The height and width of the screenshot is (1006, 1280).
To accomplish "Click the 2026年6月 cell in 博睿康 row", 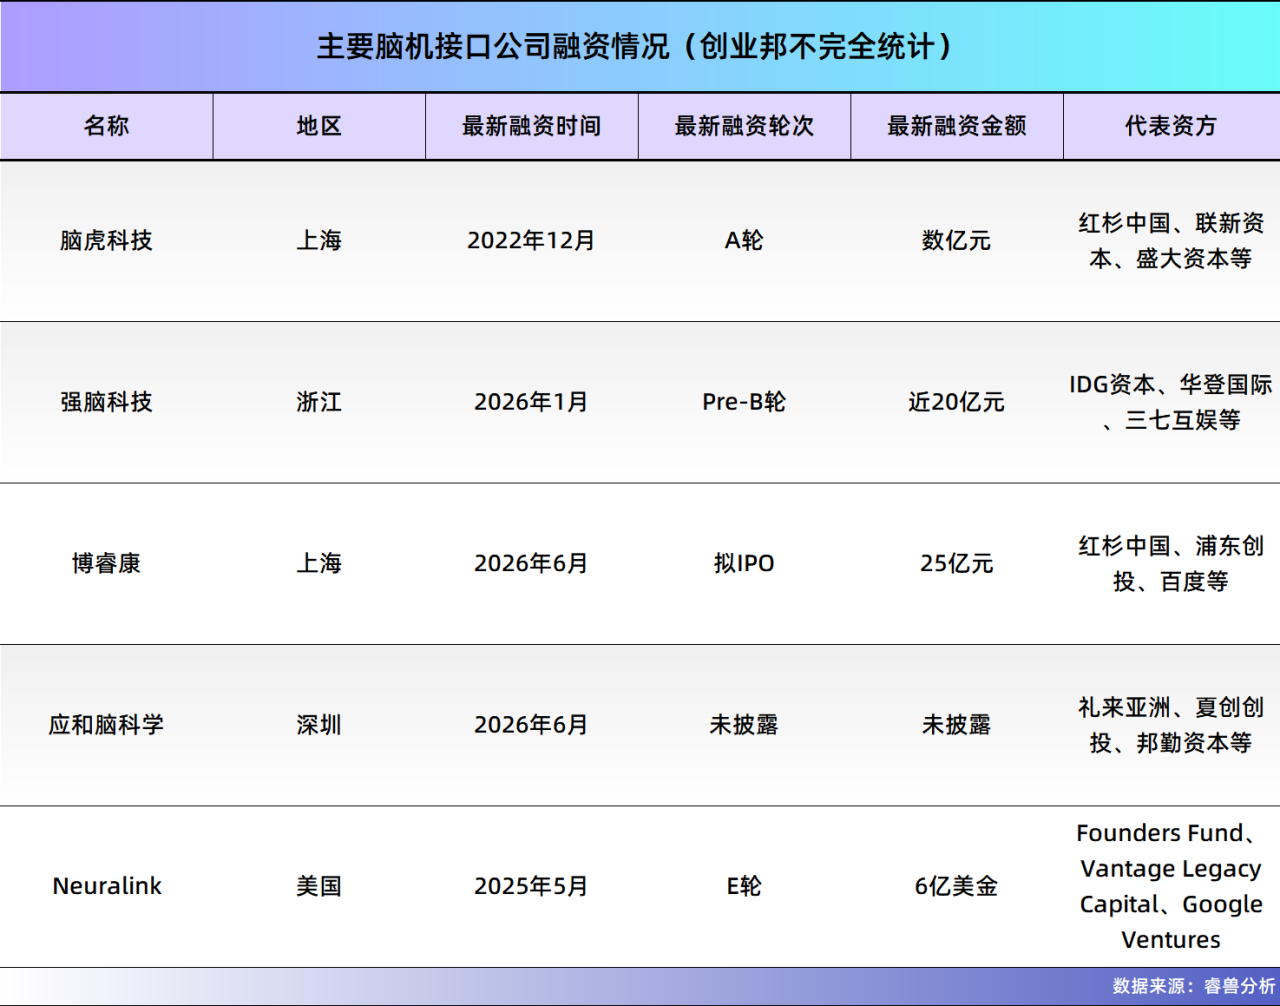I will tap(532, 564).
